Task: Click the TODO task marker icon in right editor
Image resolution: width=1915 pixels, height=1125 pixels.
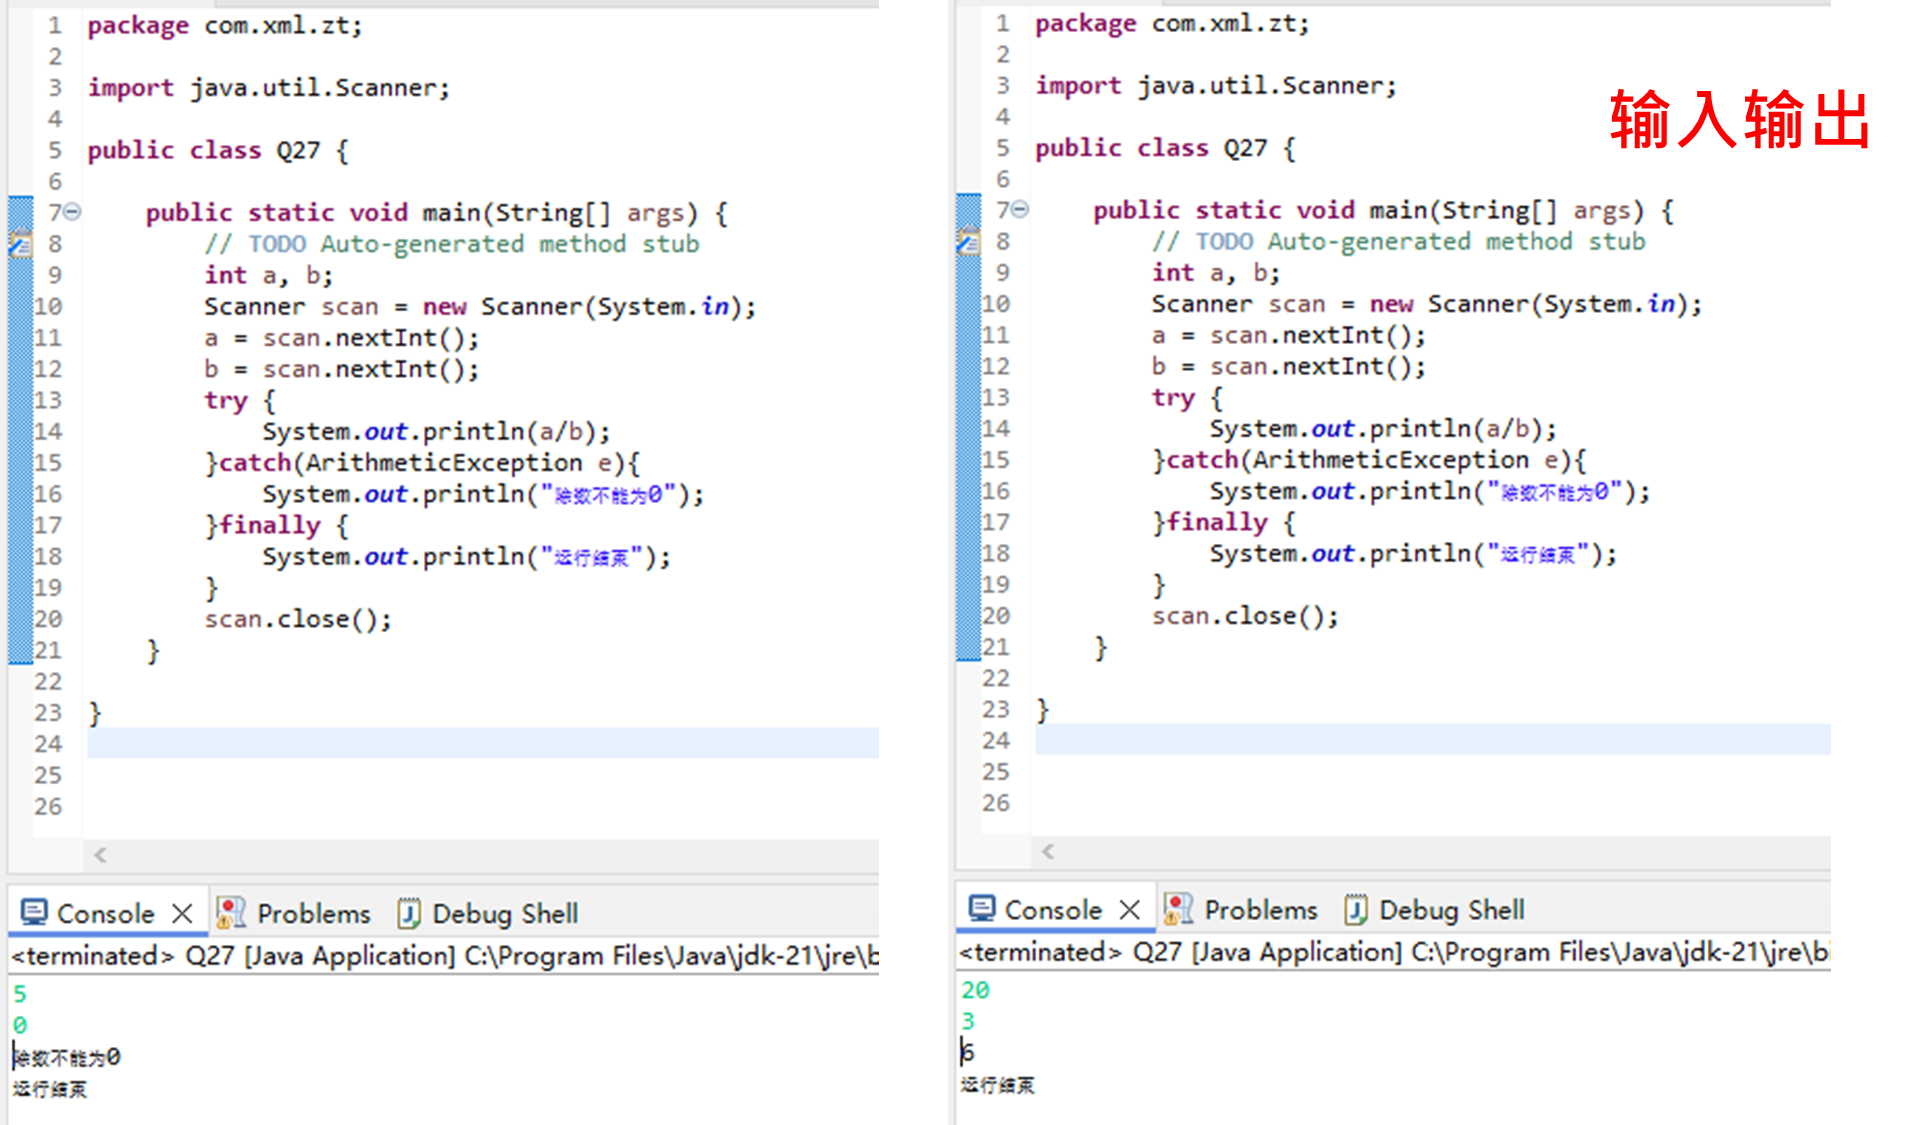Action: [968, 241]
